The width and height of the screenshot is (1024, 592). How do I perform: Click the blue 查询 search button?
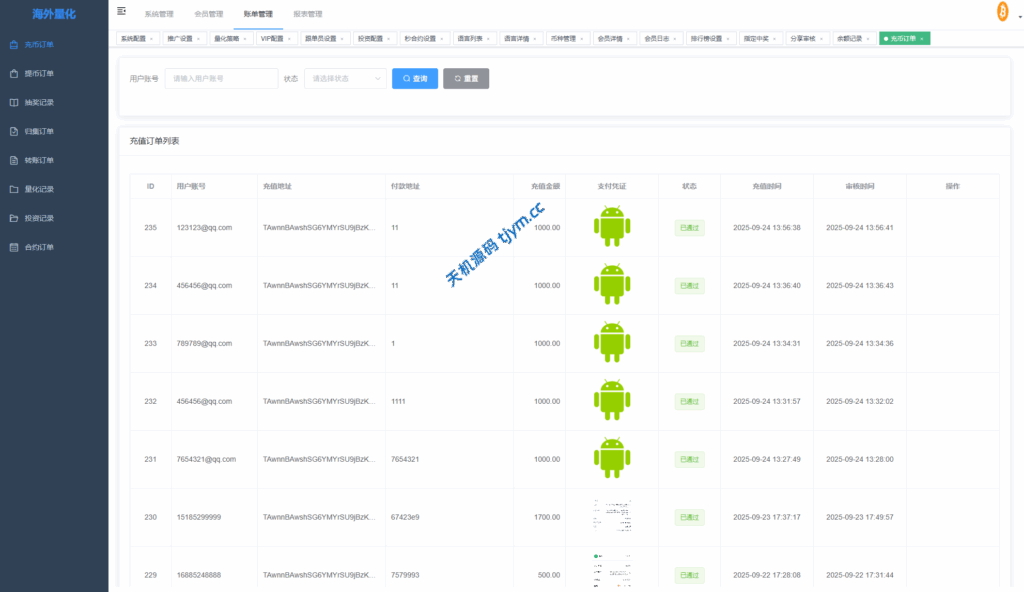(x=414, y=78)
